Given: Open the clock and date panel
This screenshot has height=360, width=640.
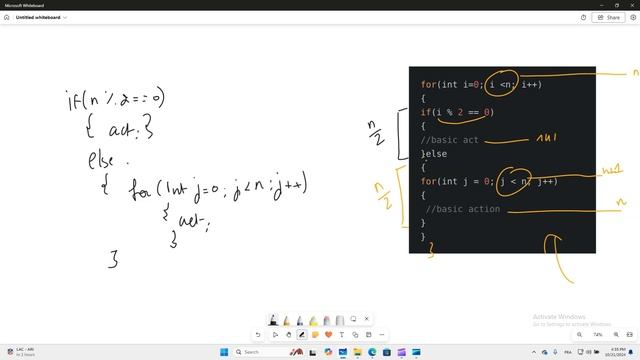Looking at the screenshot, I should pos(615,352).
